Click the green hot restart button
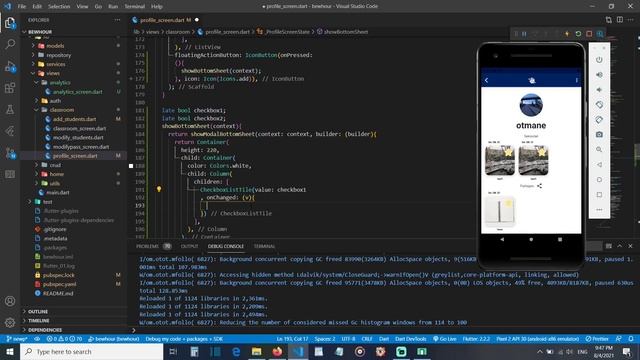Screen dimensions: 640x360 578,34
